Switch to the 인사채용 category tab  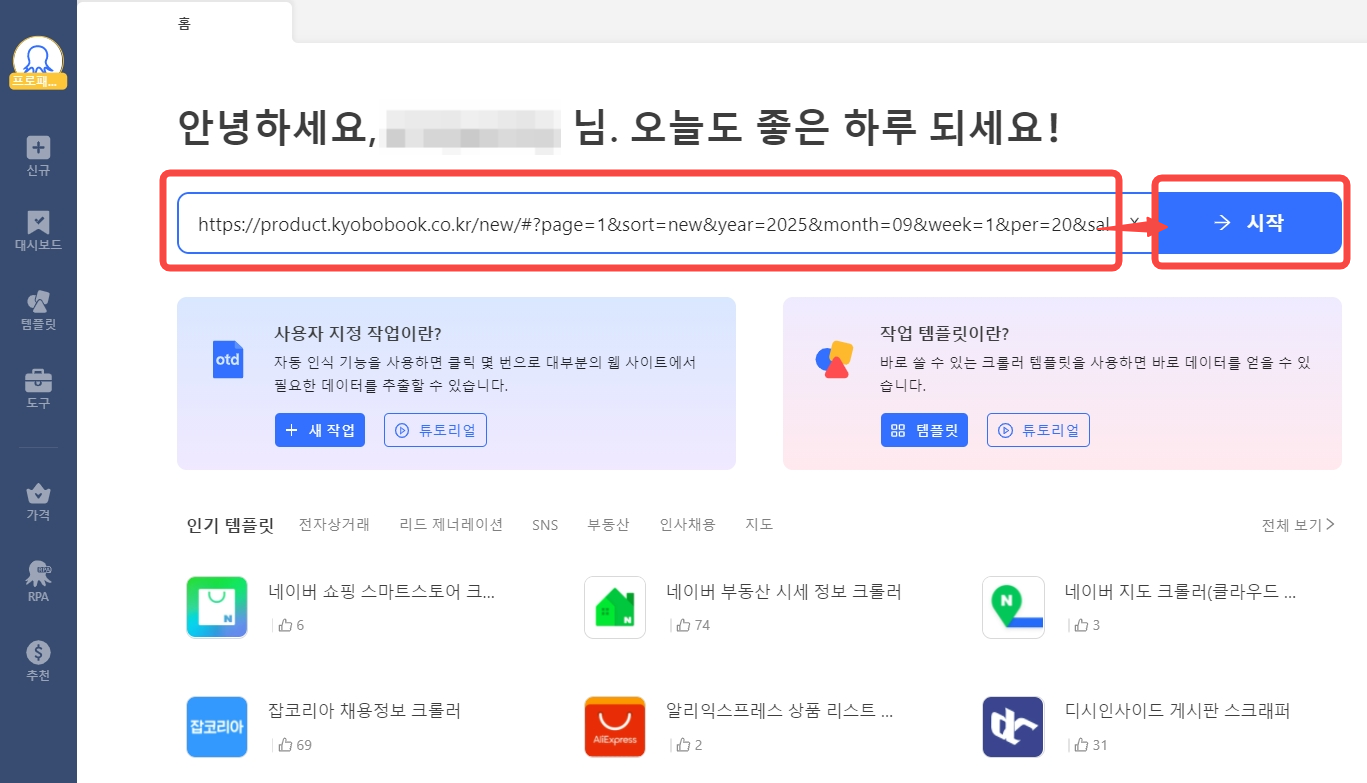pos(687,525)
